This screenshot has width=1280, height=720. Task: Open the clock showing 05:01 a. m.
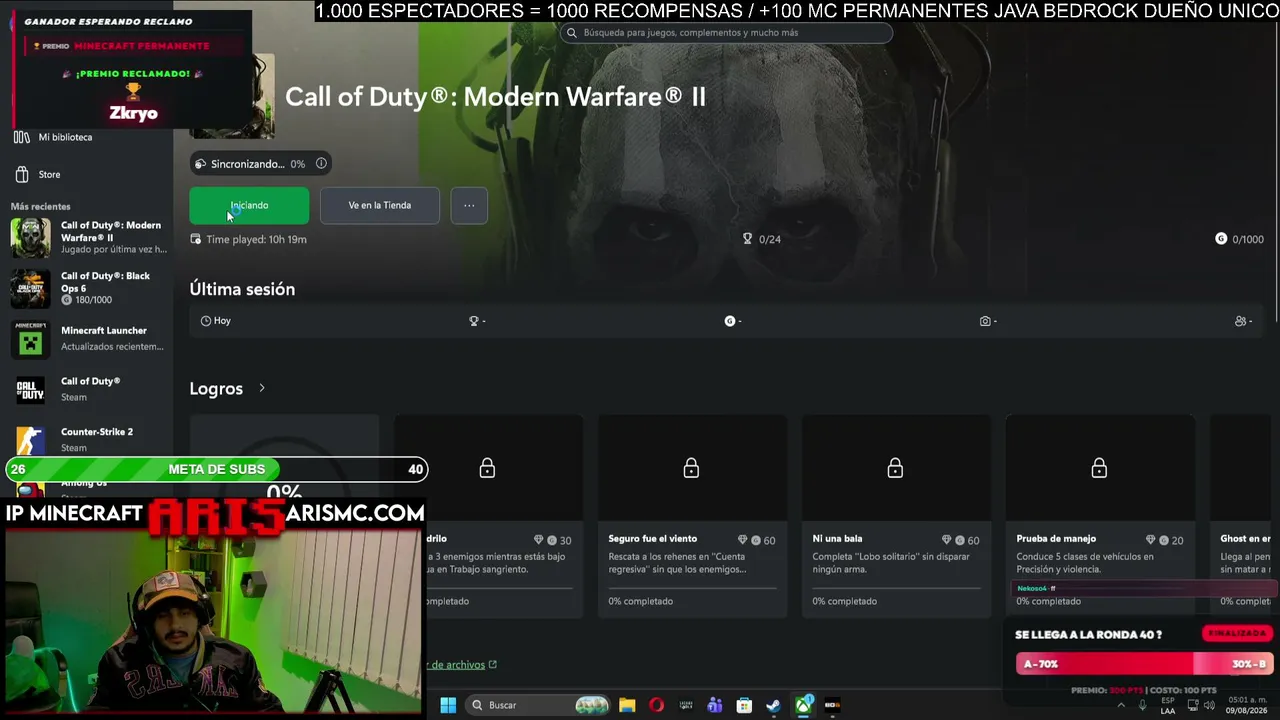[x=1247, y=705]
